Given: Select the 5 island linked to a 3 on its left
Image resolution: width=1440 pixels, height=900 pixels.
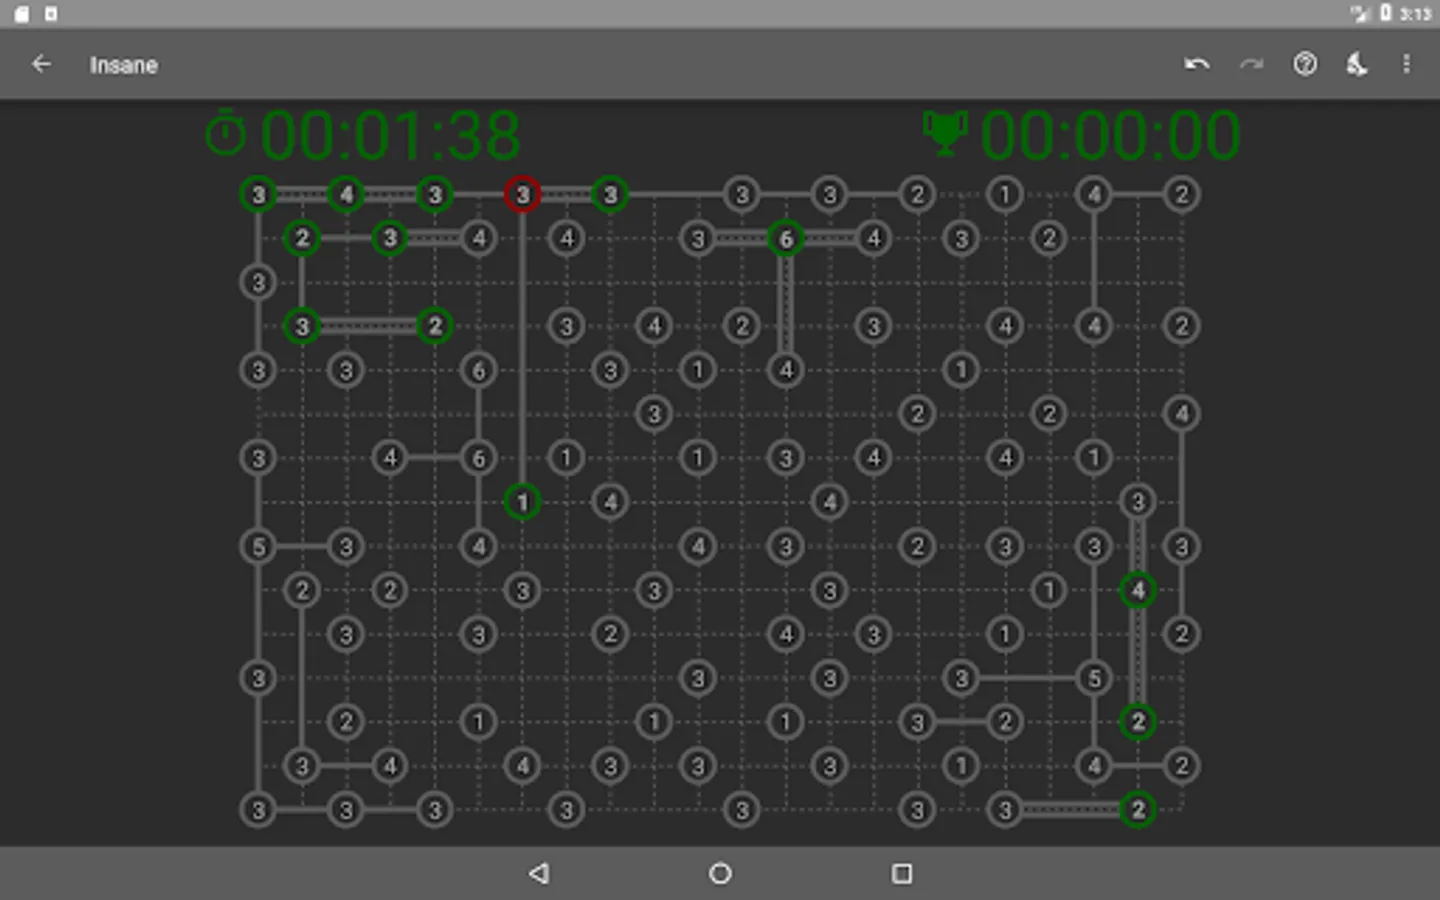Looking at the screenshot, I should (1094, 678).
